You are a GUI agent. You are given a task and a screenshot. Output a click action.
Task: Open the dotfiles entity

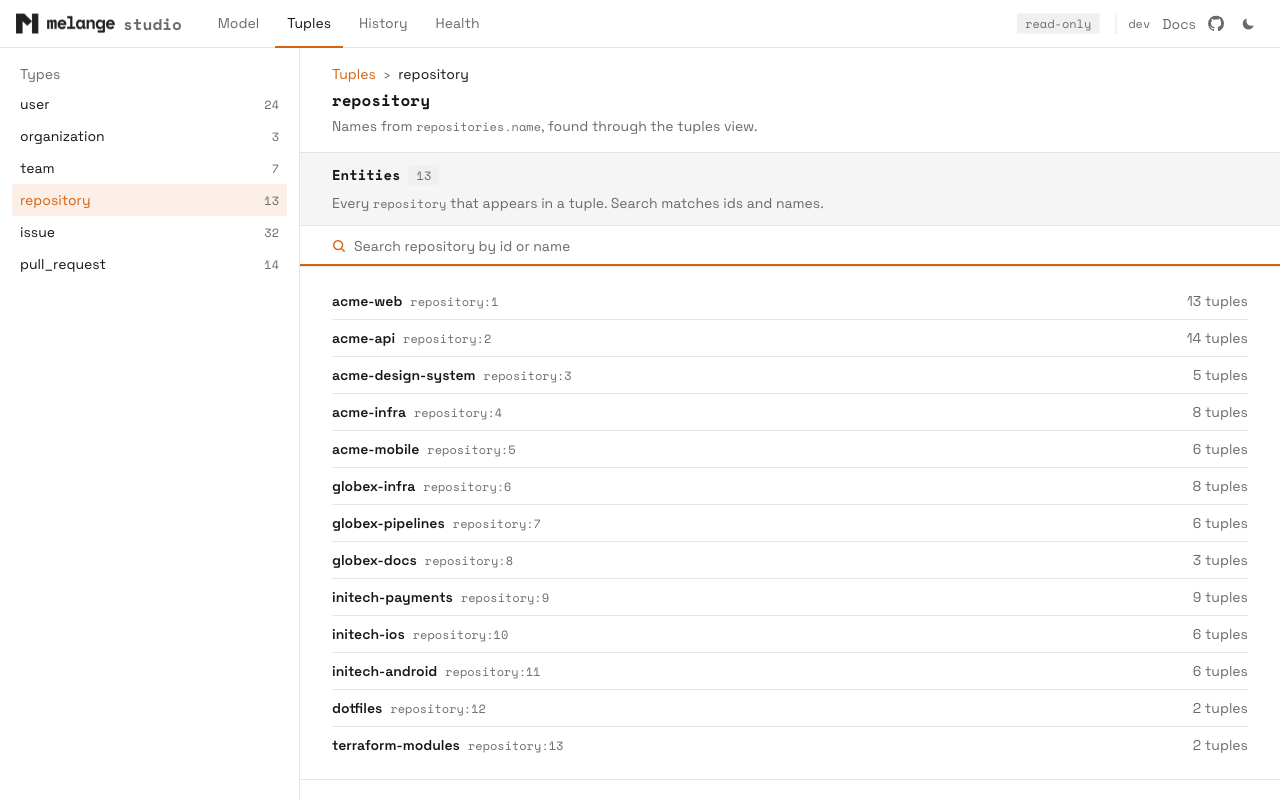coord(790,708)
